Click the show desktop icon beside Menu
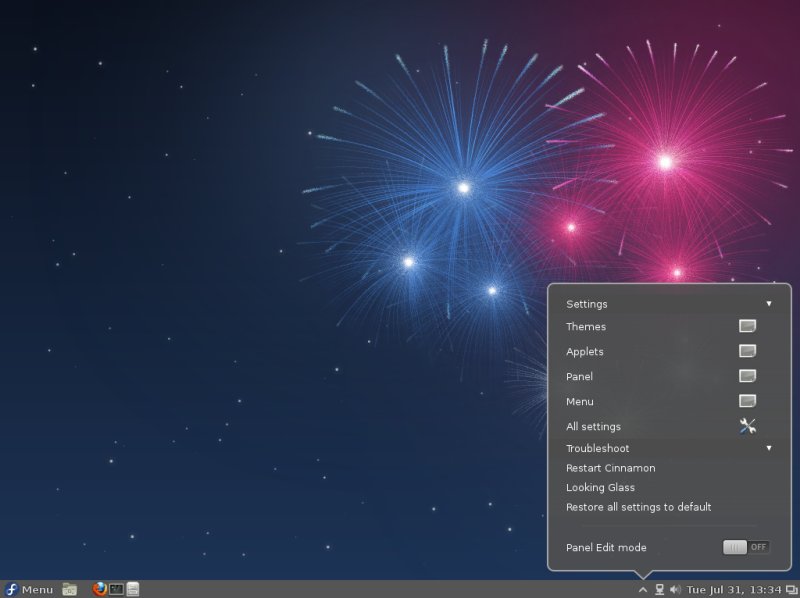Viewport: 800px width, 598px height. [x=69, y=589]
